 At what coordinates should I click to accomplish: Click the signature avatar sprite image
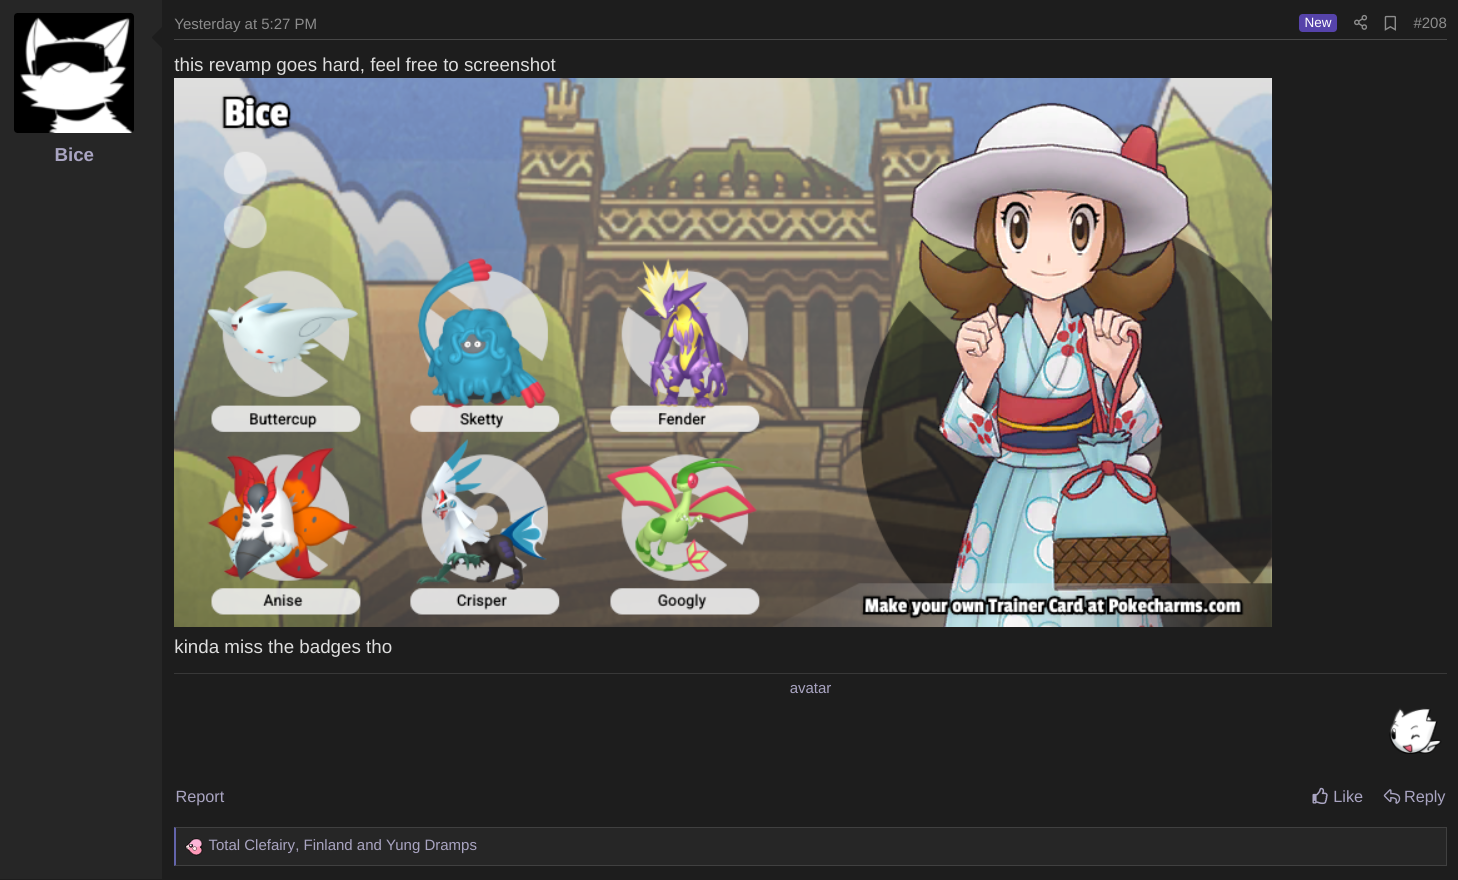point(1415,731)
